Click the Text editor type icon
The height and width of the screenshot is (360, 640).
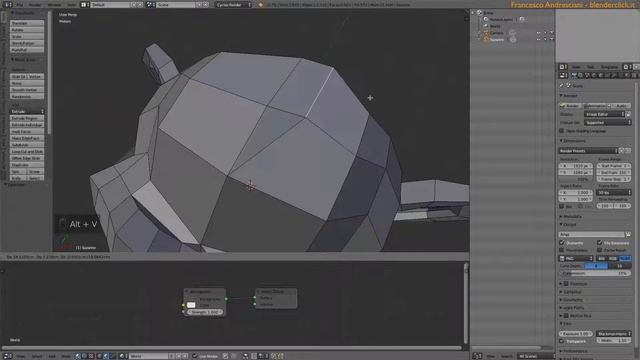(x=563, y=67)
